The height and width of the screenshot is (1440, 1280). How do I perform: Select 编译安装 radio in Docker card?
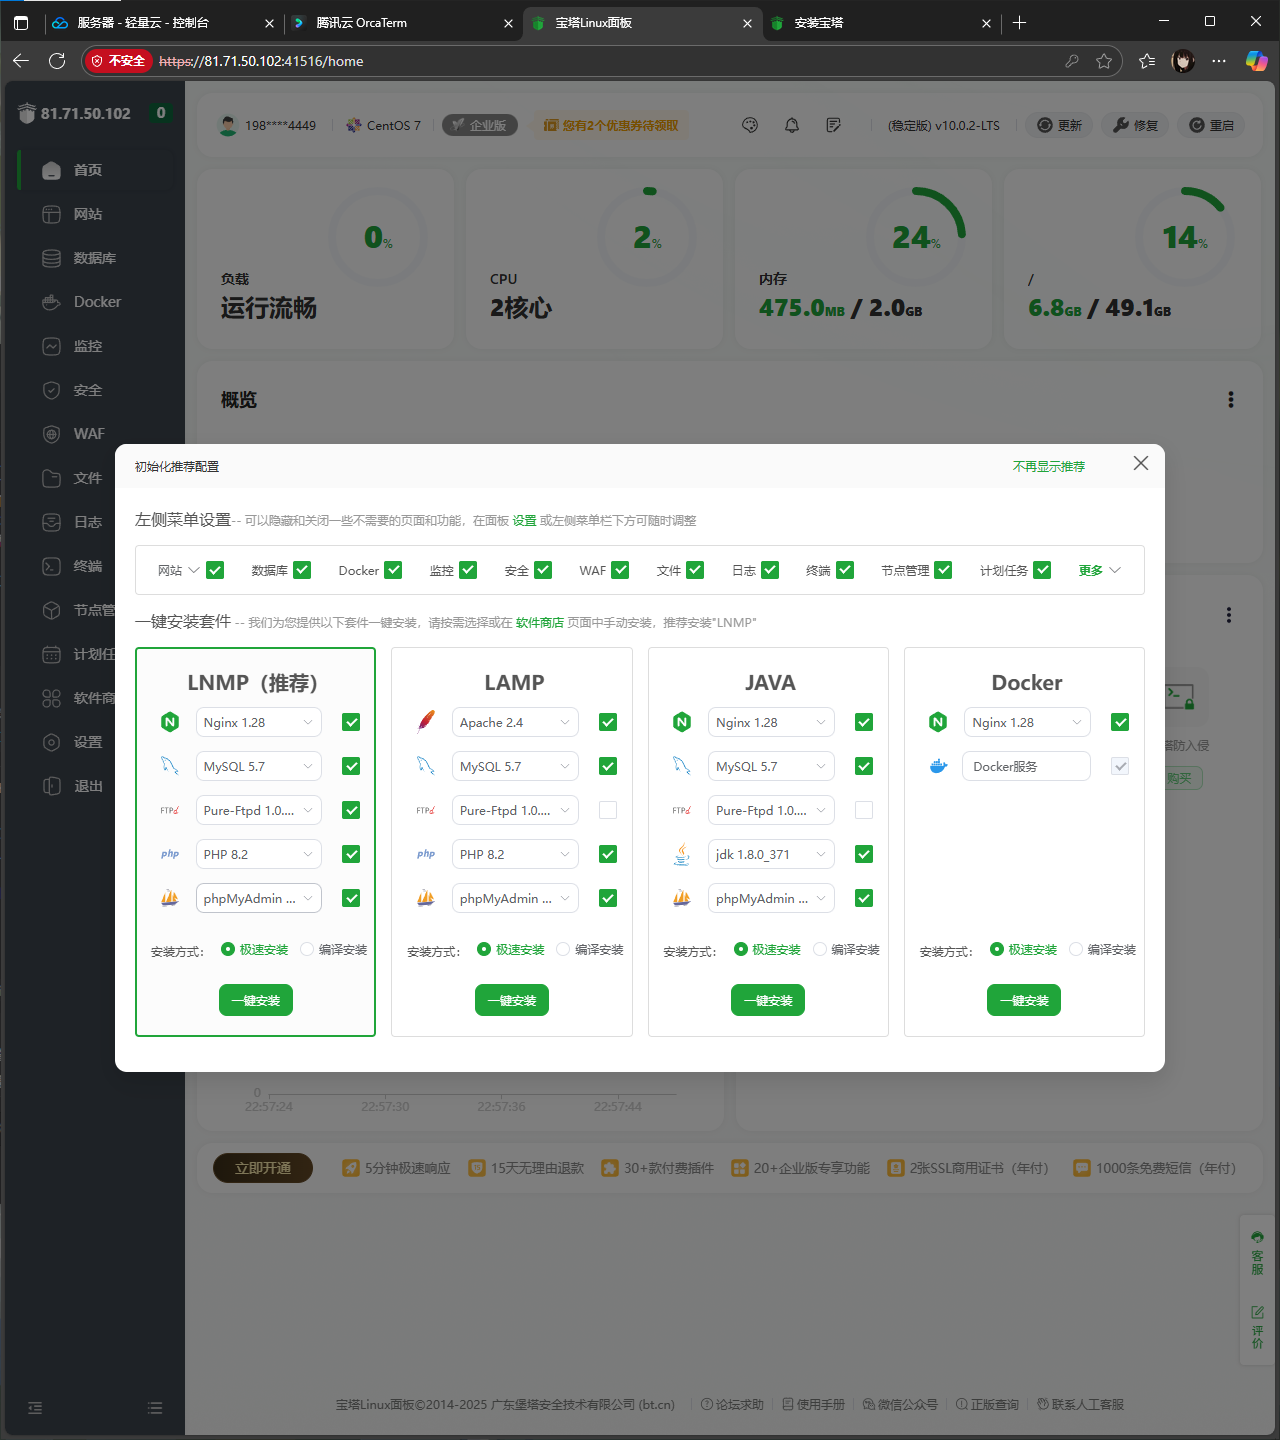(x=1076, y=949)
